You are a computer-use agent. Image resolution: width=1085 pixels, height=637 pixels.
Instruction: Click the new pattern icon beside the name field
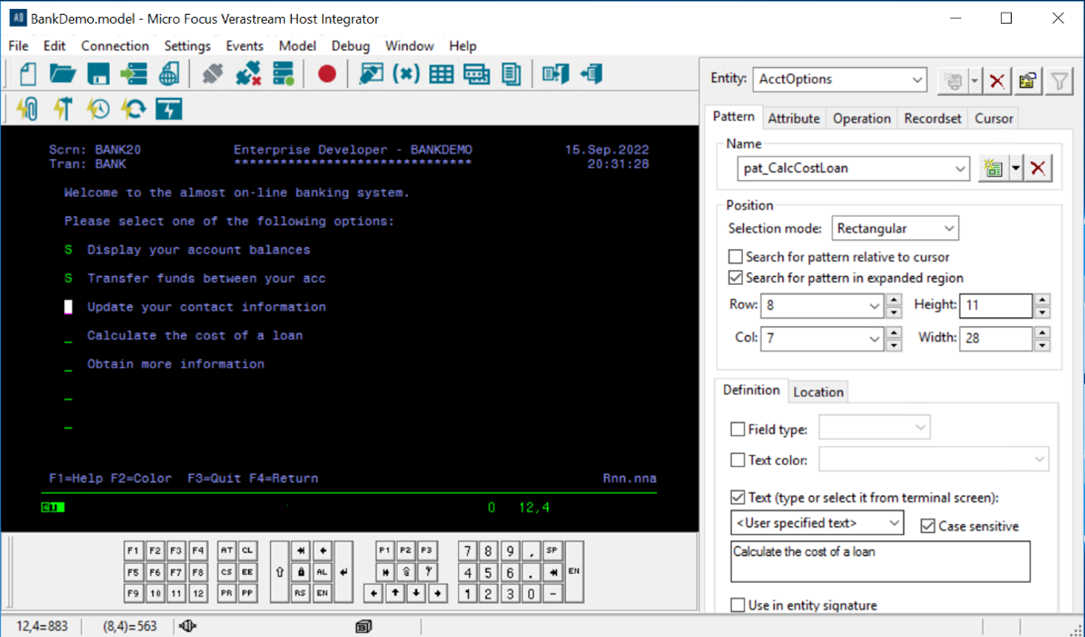pyautogui.click(x=993, y=168)
